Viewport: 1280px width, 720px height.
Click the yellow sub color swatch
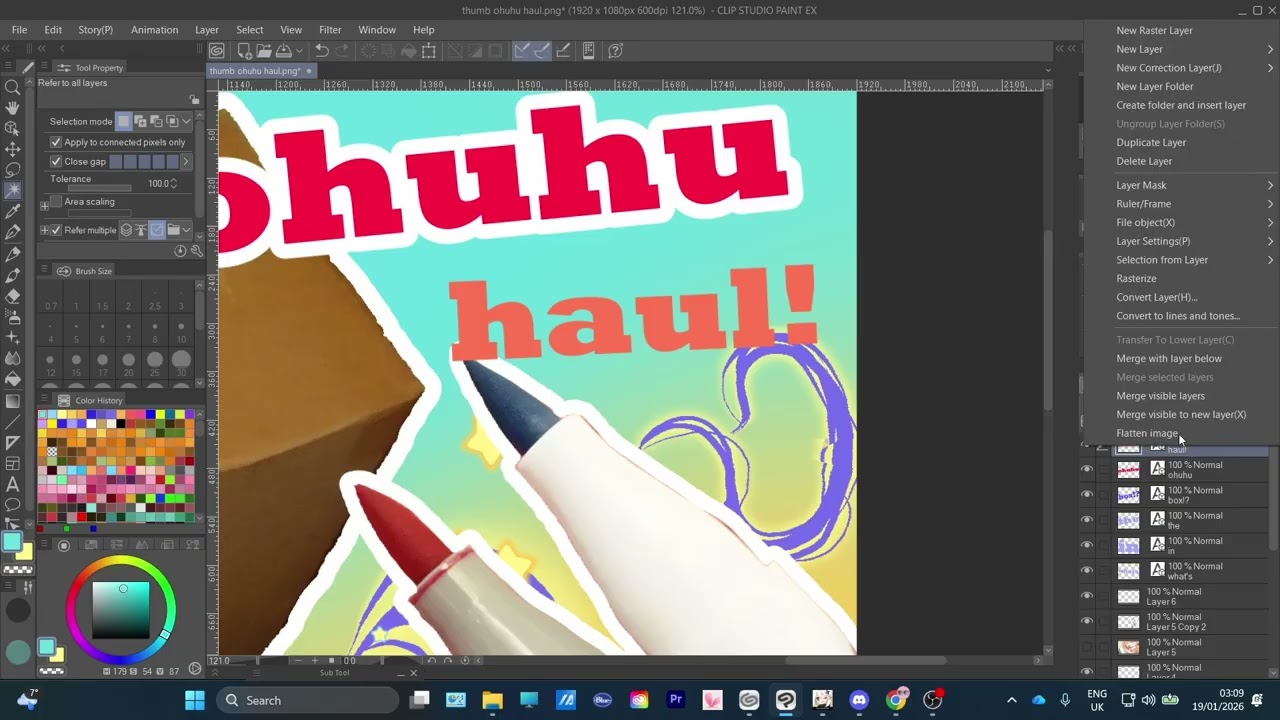(25, 553)
